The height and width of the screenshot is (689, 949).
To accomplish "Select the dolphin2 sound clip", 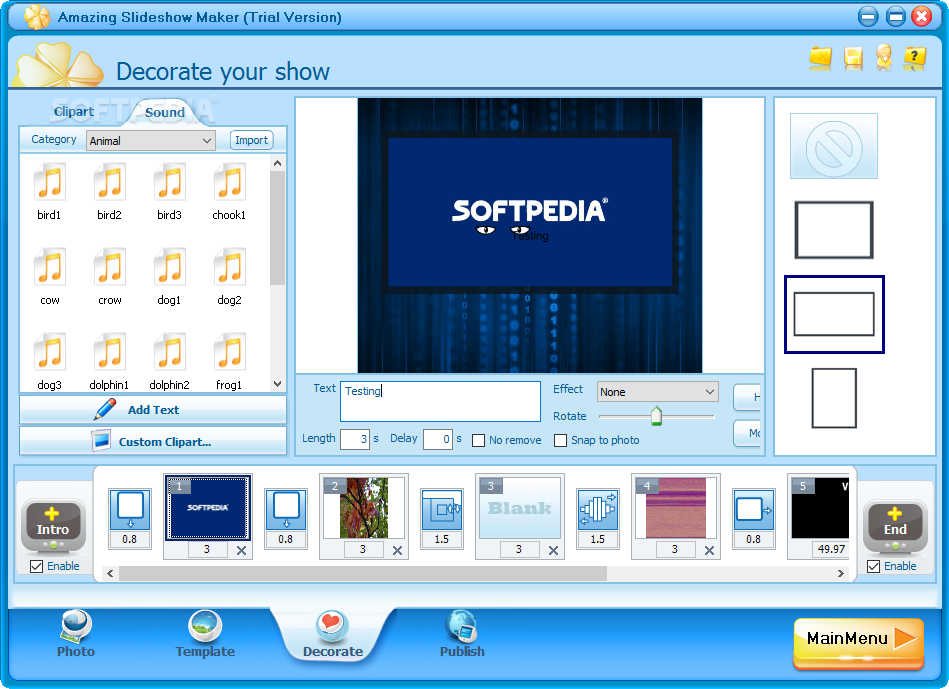I will click(x=169, y=361).
